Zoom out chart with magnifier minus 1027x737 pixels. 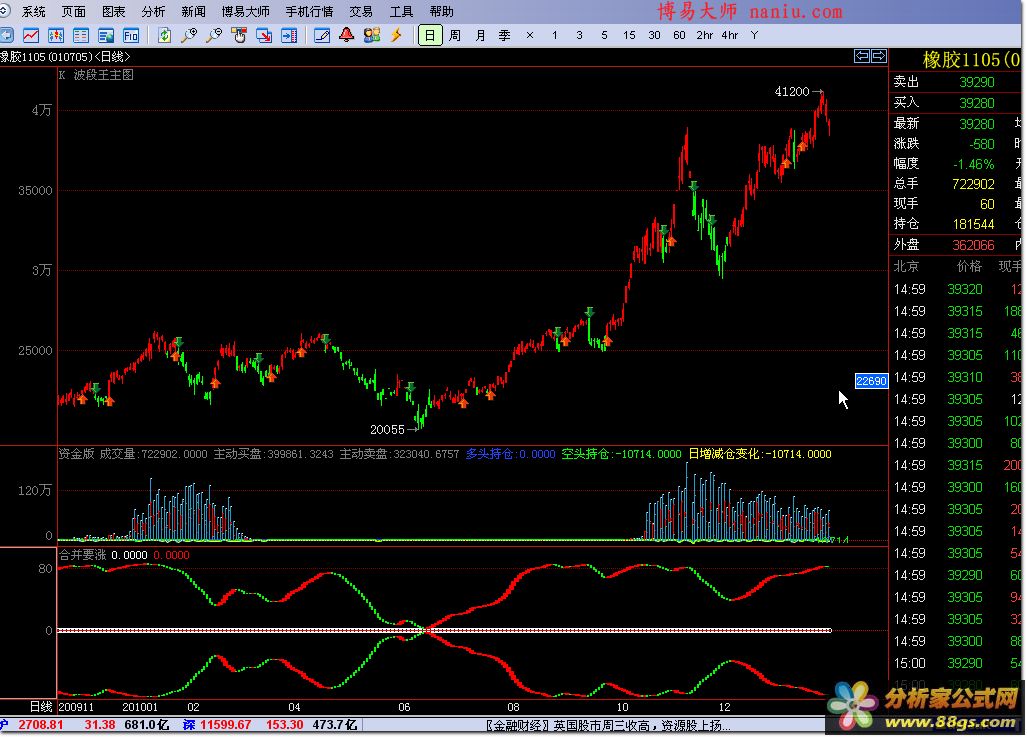click(x=214, y=35)
